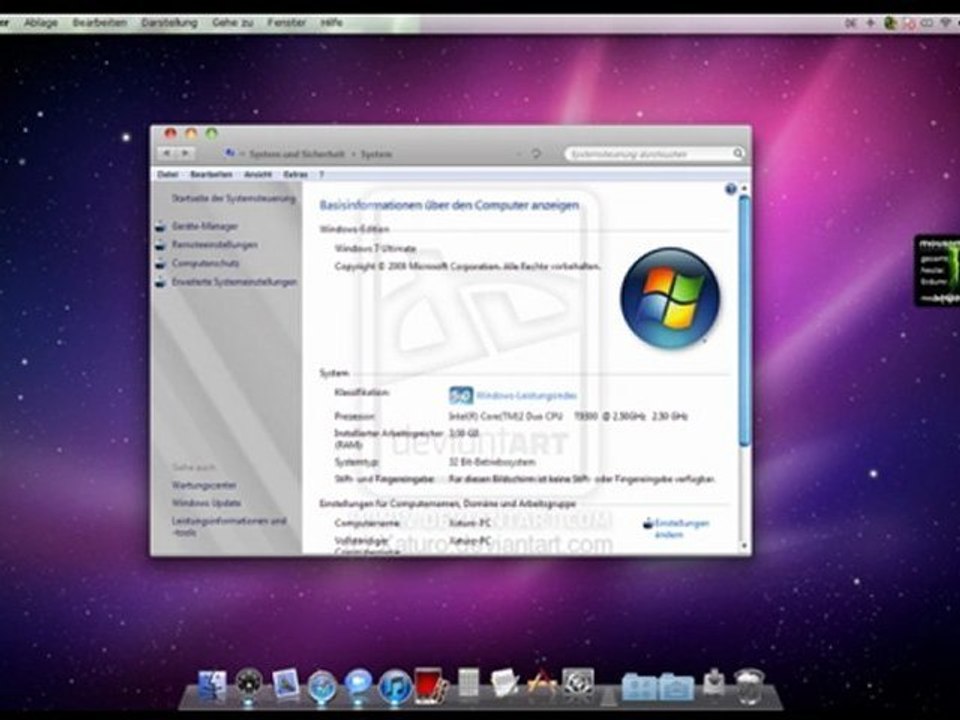The width and height of the screenshot is (960, 720).
Task: Open Windows Update link in sidebar
Action: [206, 503]
